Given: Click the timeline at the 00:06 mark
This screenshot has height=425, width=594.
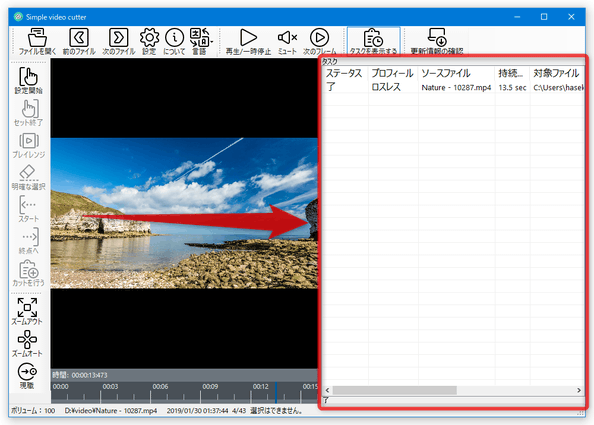Looking at the screenshot, I should point(160,392).
